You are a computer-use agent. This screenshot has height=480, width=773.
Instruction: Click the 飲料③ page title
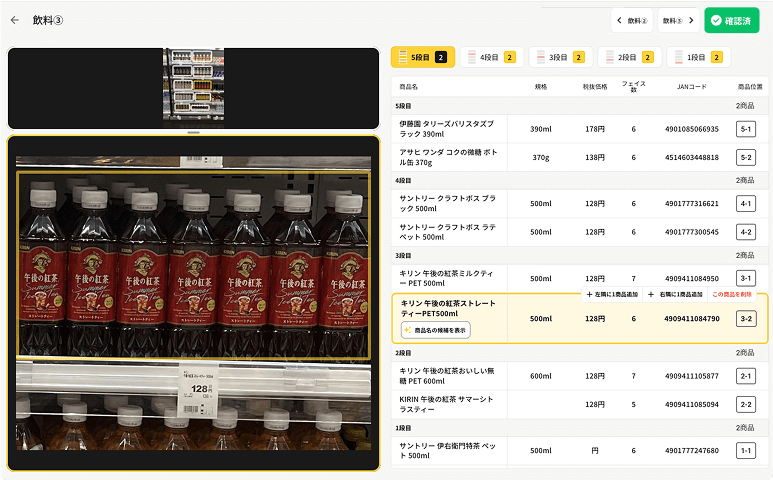point(48,20)
